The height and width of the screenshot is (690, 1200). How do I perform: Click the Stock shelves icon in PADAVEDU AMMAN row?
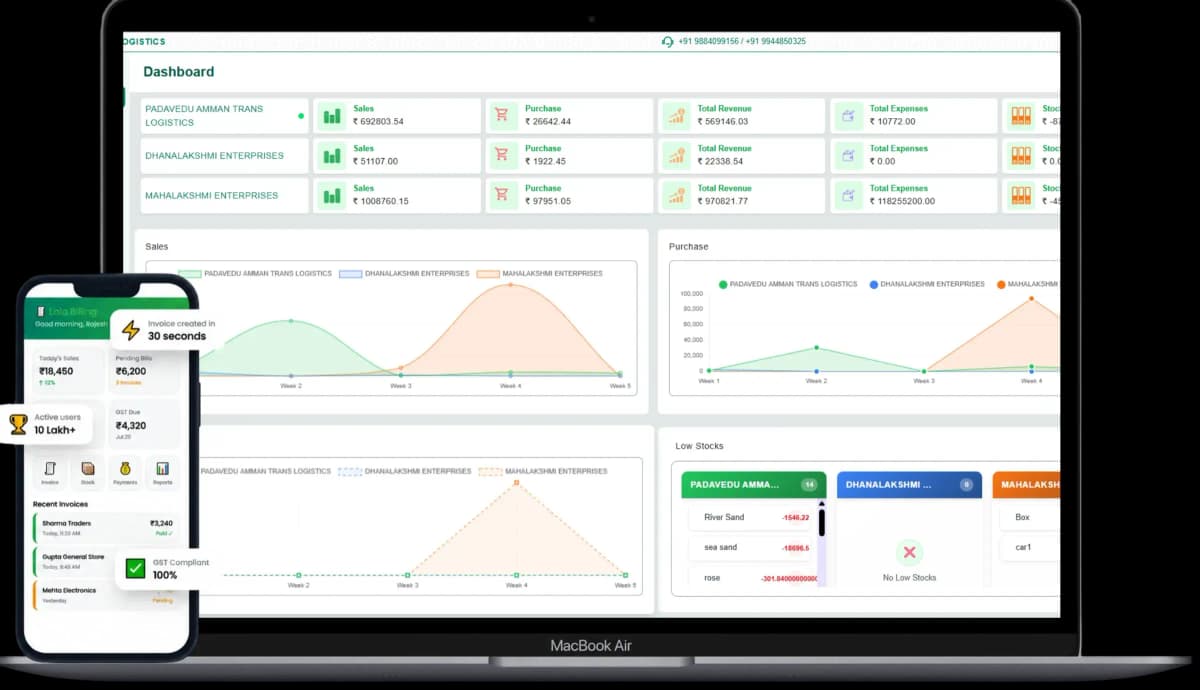1020,116
